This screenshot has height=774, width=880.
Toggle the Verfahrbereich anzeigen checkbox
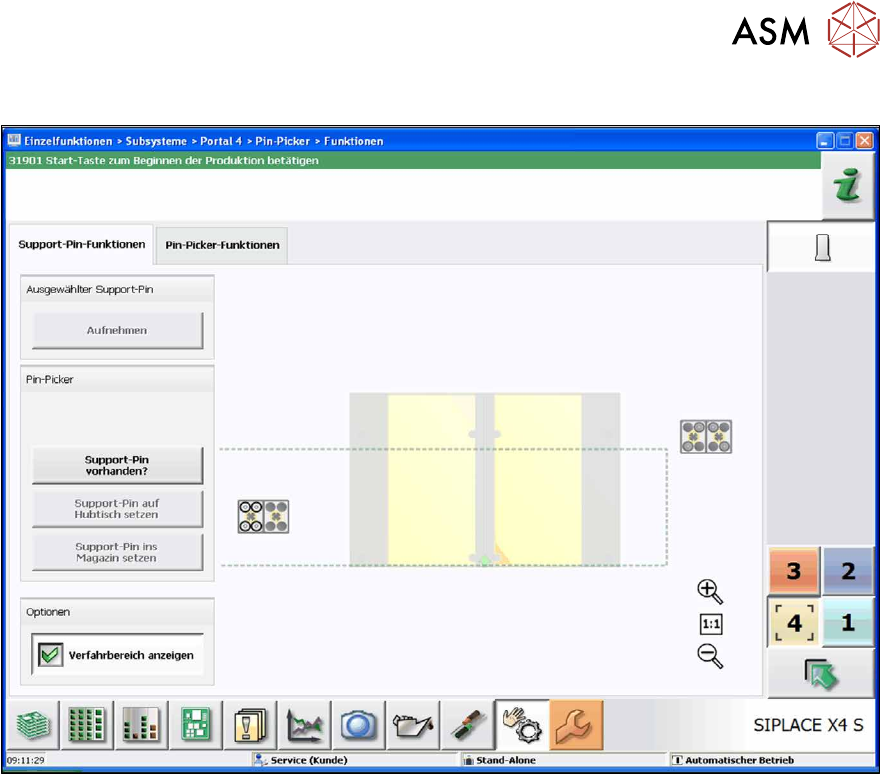click(x=48, y=655)
